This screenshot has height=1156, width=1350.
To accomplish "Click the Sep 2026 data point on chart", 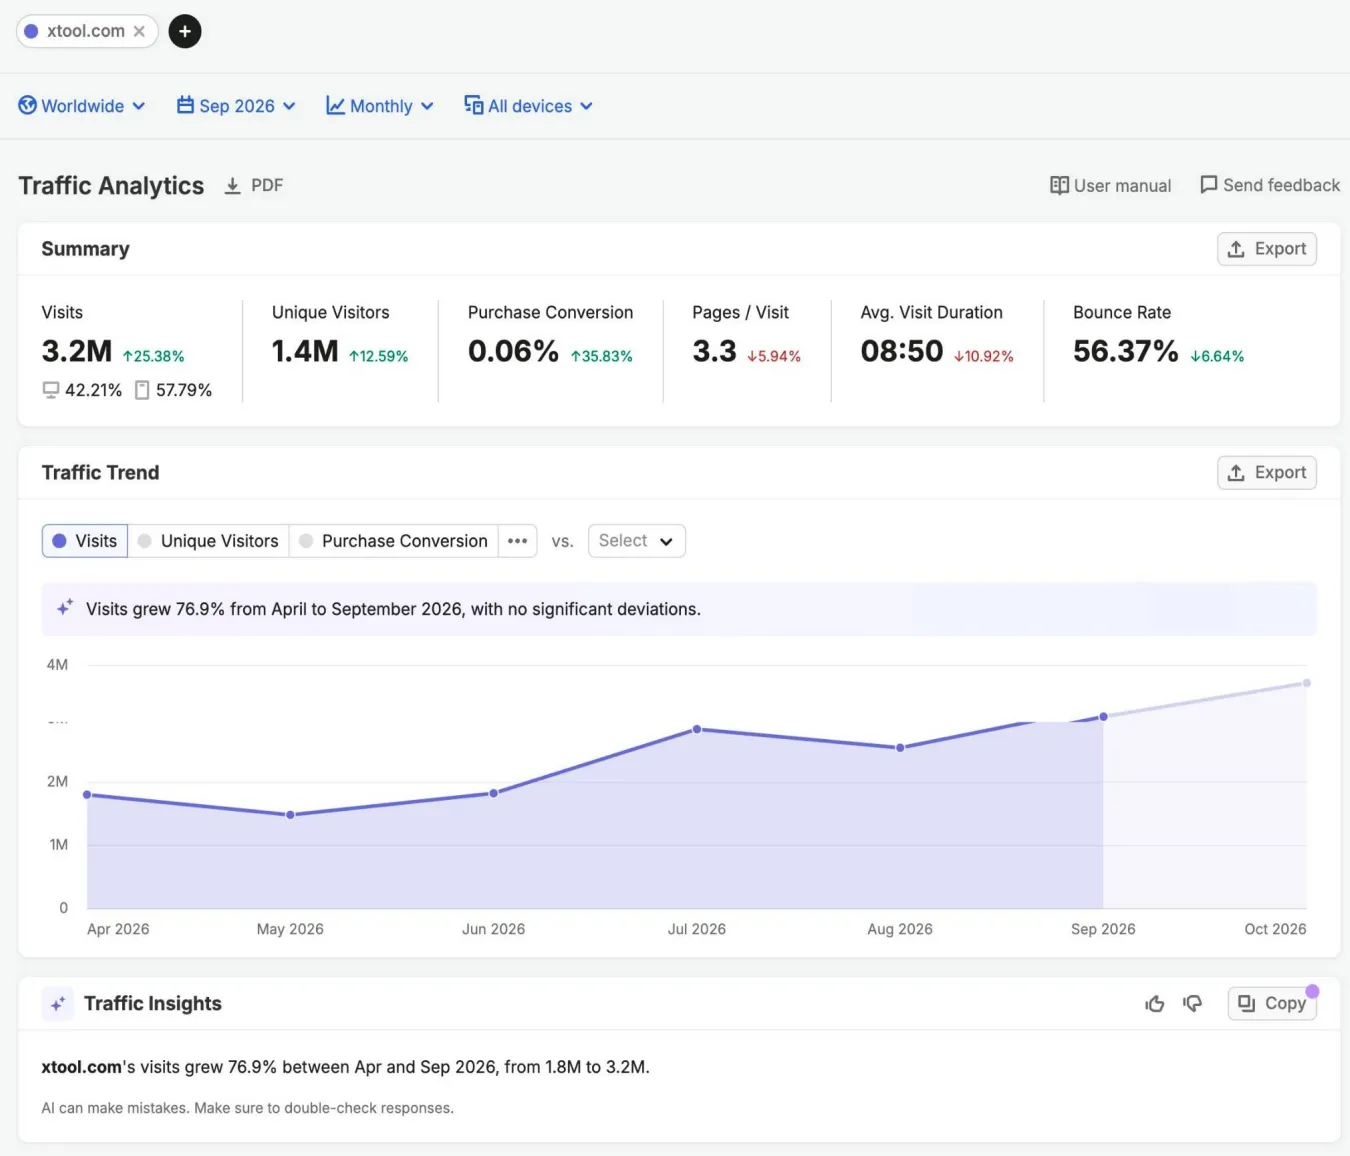I will [1104, 716].
